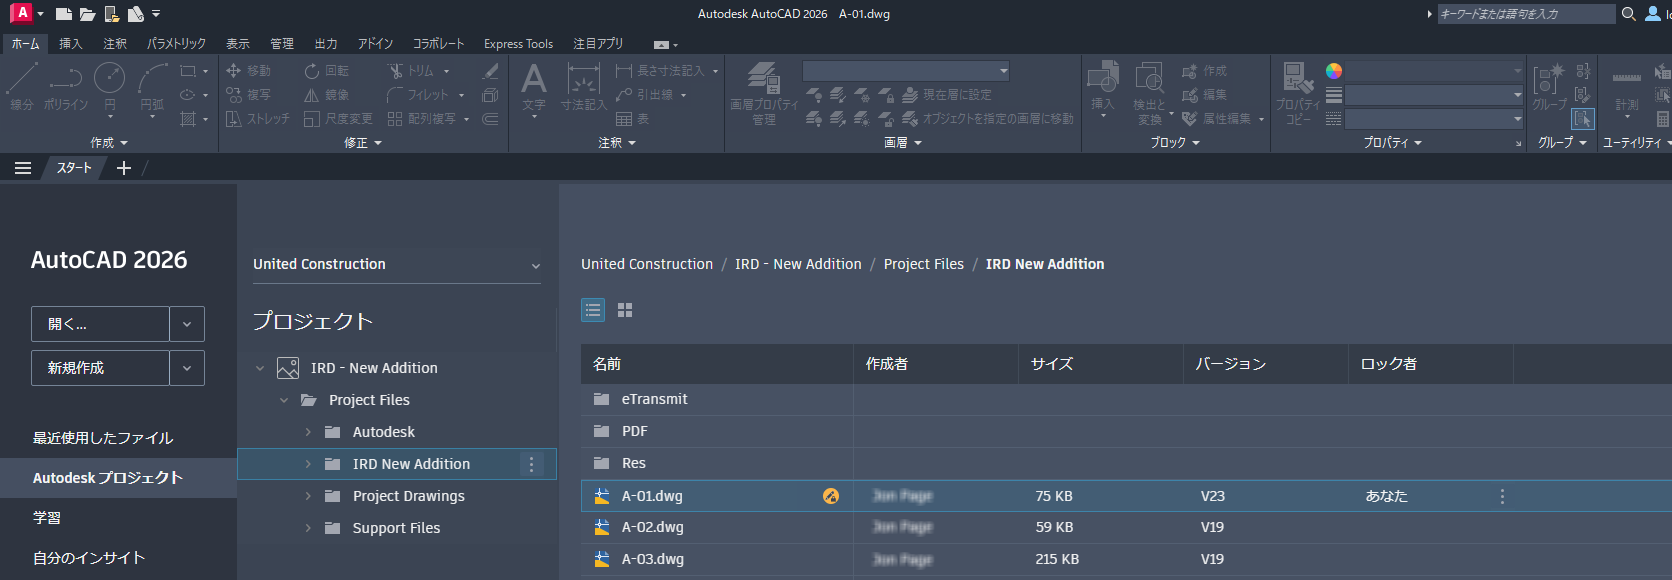The width and height of the screenshot is (1672, 580).
Task: Switch to list view of files
Action: tap(593, 310)
